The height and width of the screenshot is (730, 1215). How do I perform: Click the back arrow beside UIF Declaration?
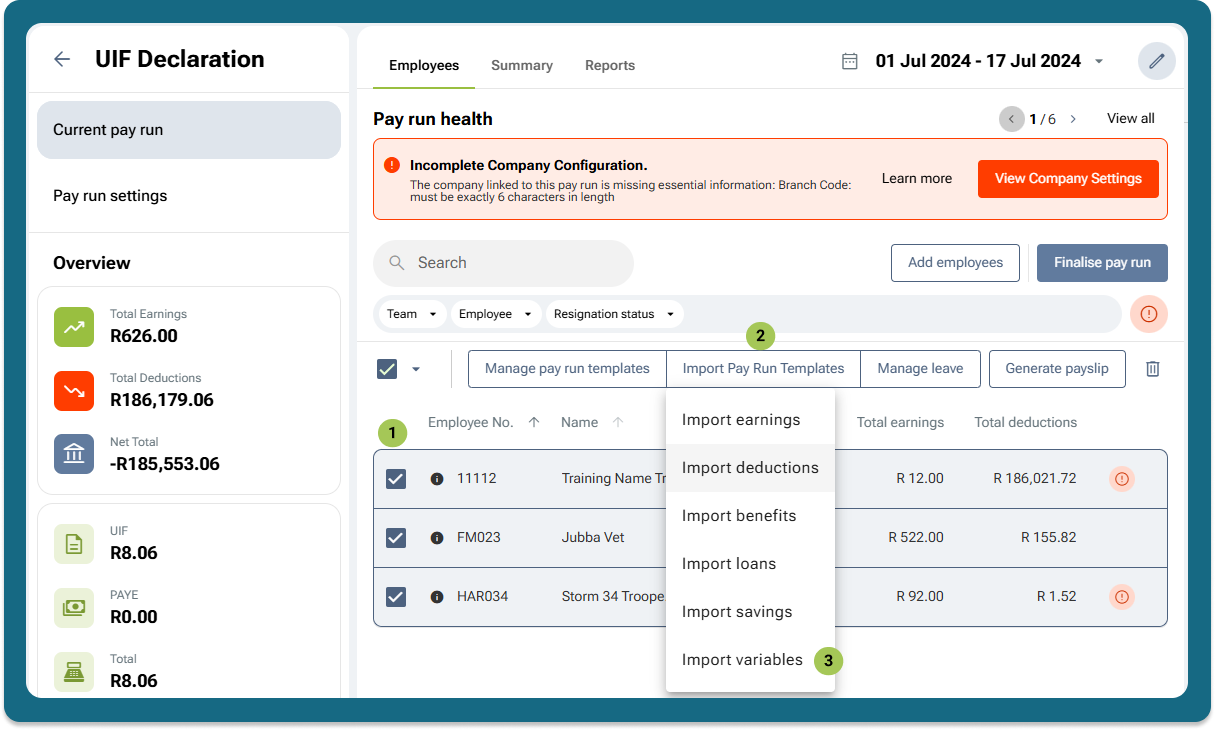pos(62,59)
